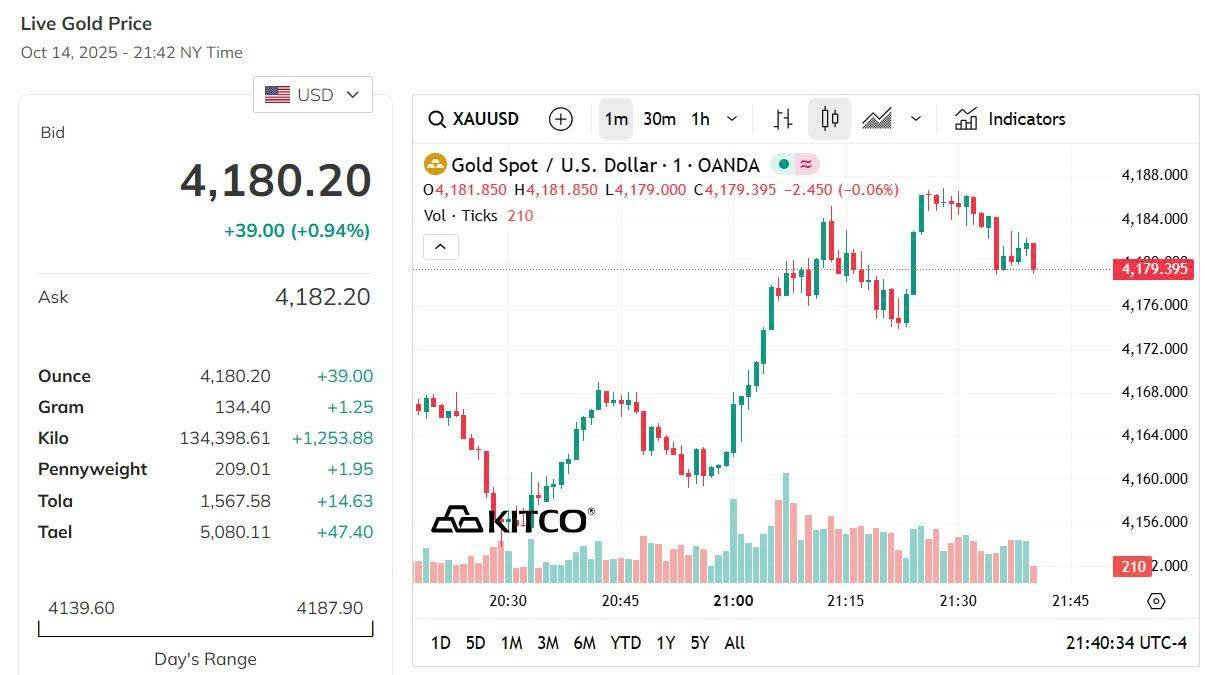
Task: Expand the timeframe dropdown chevron next to 1h
Action: (731, 119)
